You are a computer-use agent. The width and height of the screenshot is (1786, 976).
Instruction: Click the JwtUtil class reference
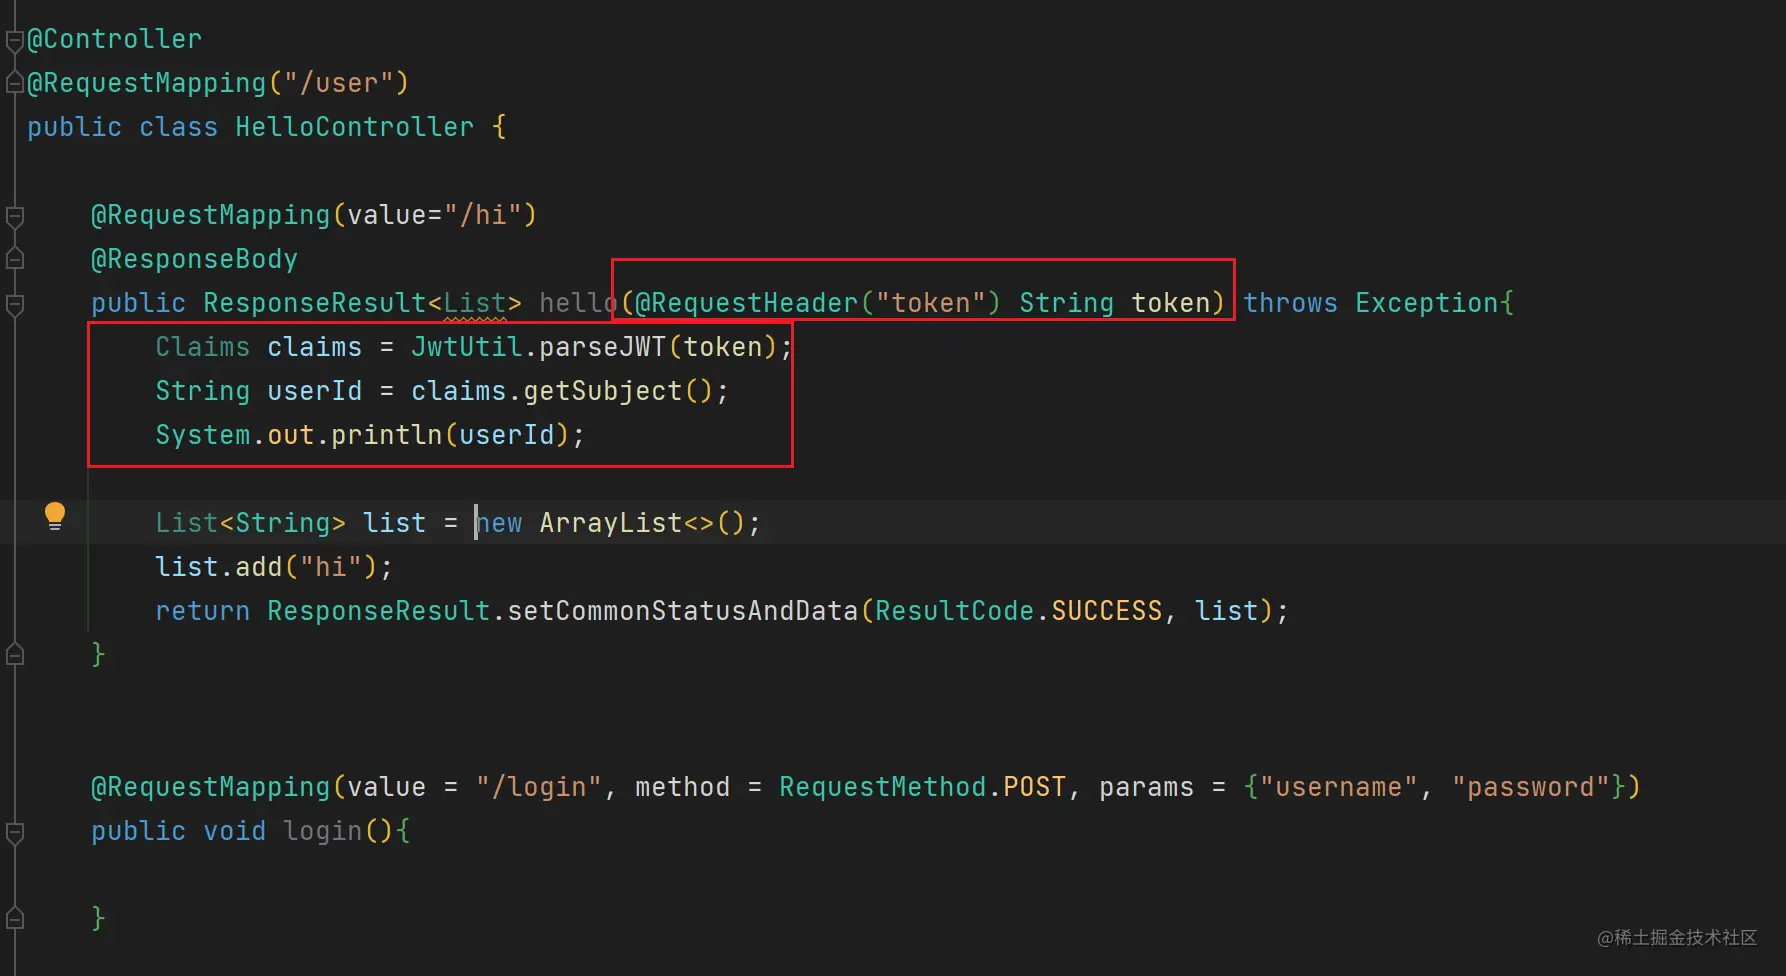pyautogui.click(x=467, y=347)
